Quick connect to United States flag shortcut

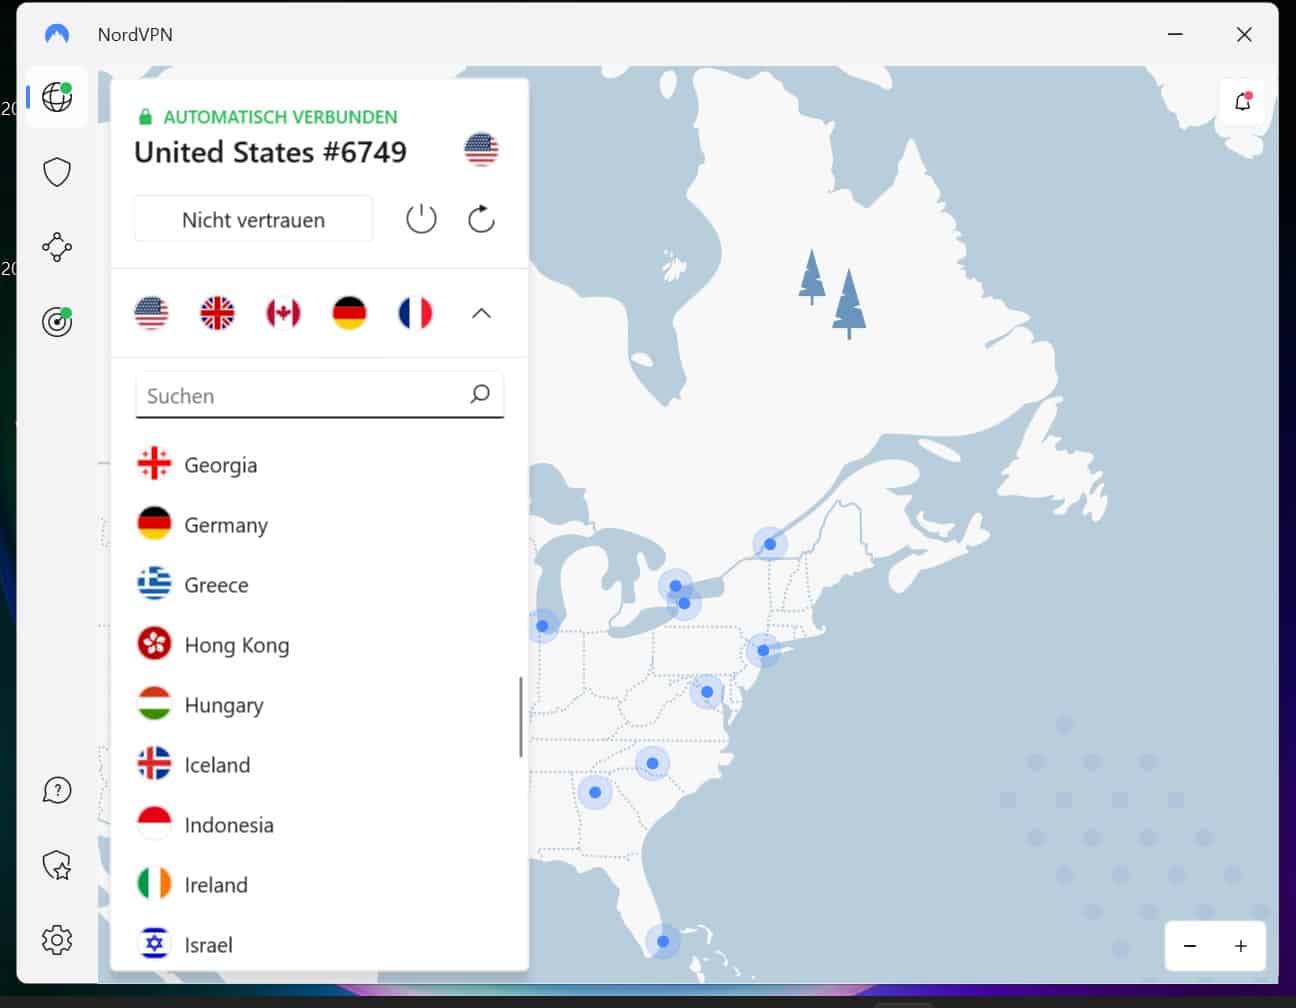coord(151,313)
